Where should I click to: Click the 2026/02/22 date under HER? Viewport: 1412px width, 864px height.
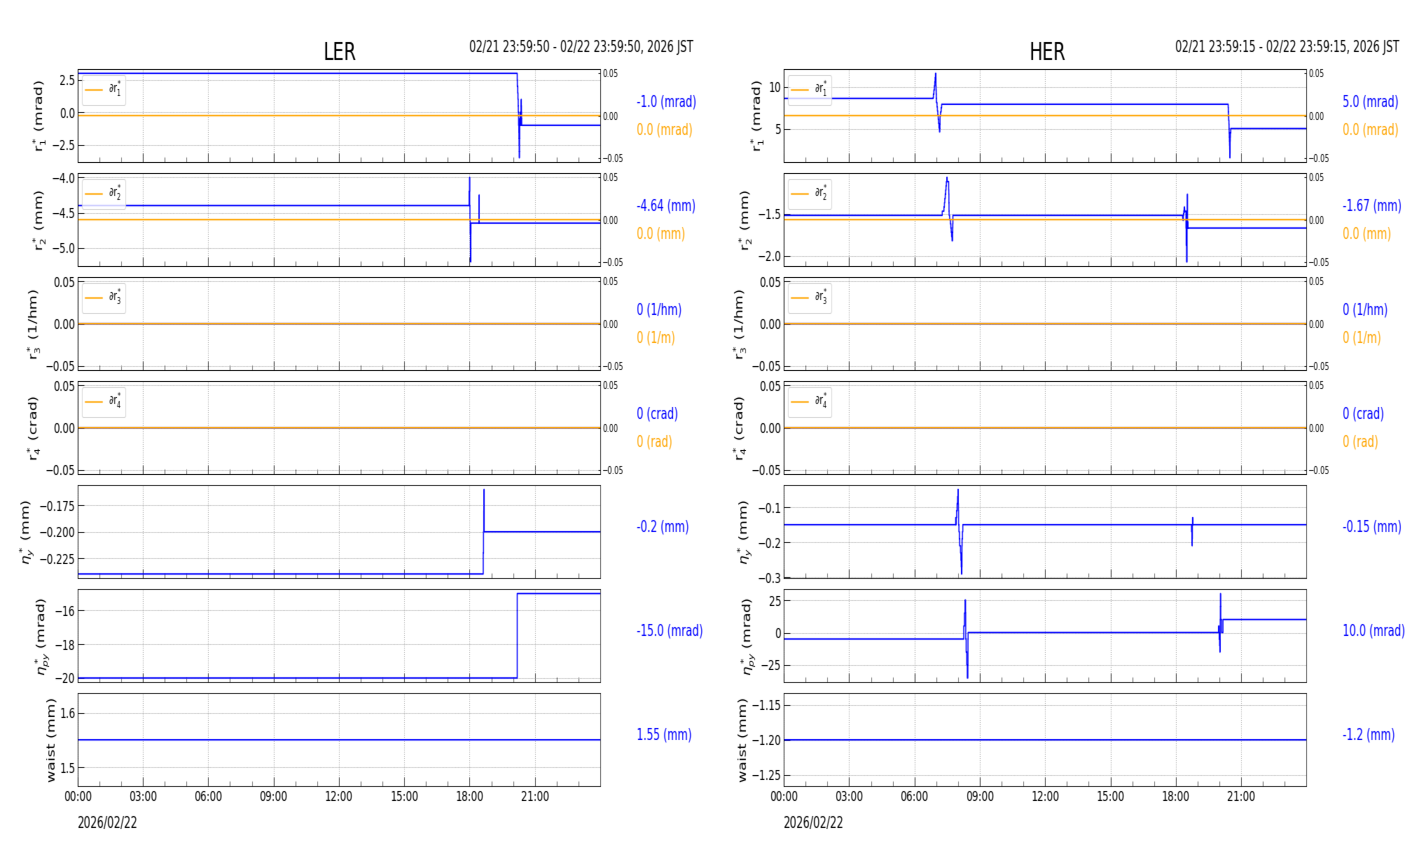(x=813, y=823)
